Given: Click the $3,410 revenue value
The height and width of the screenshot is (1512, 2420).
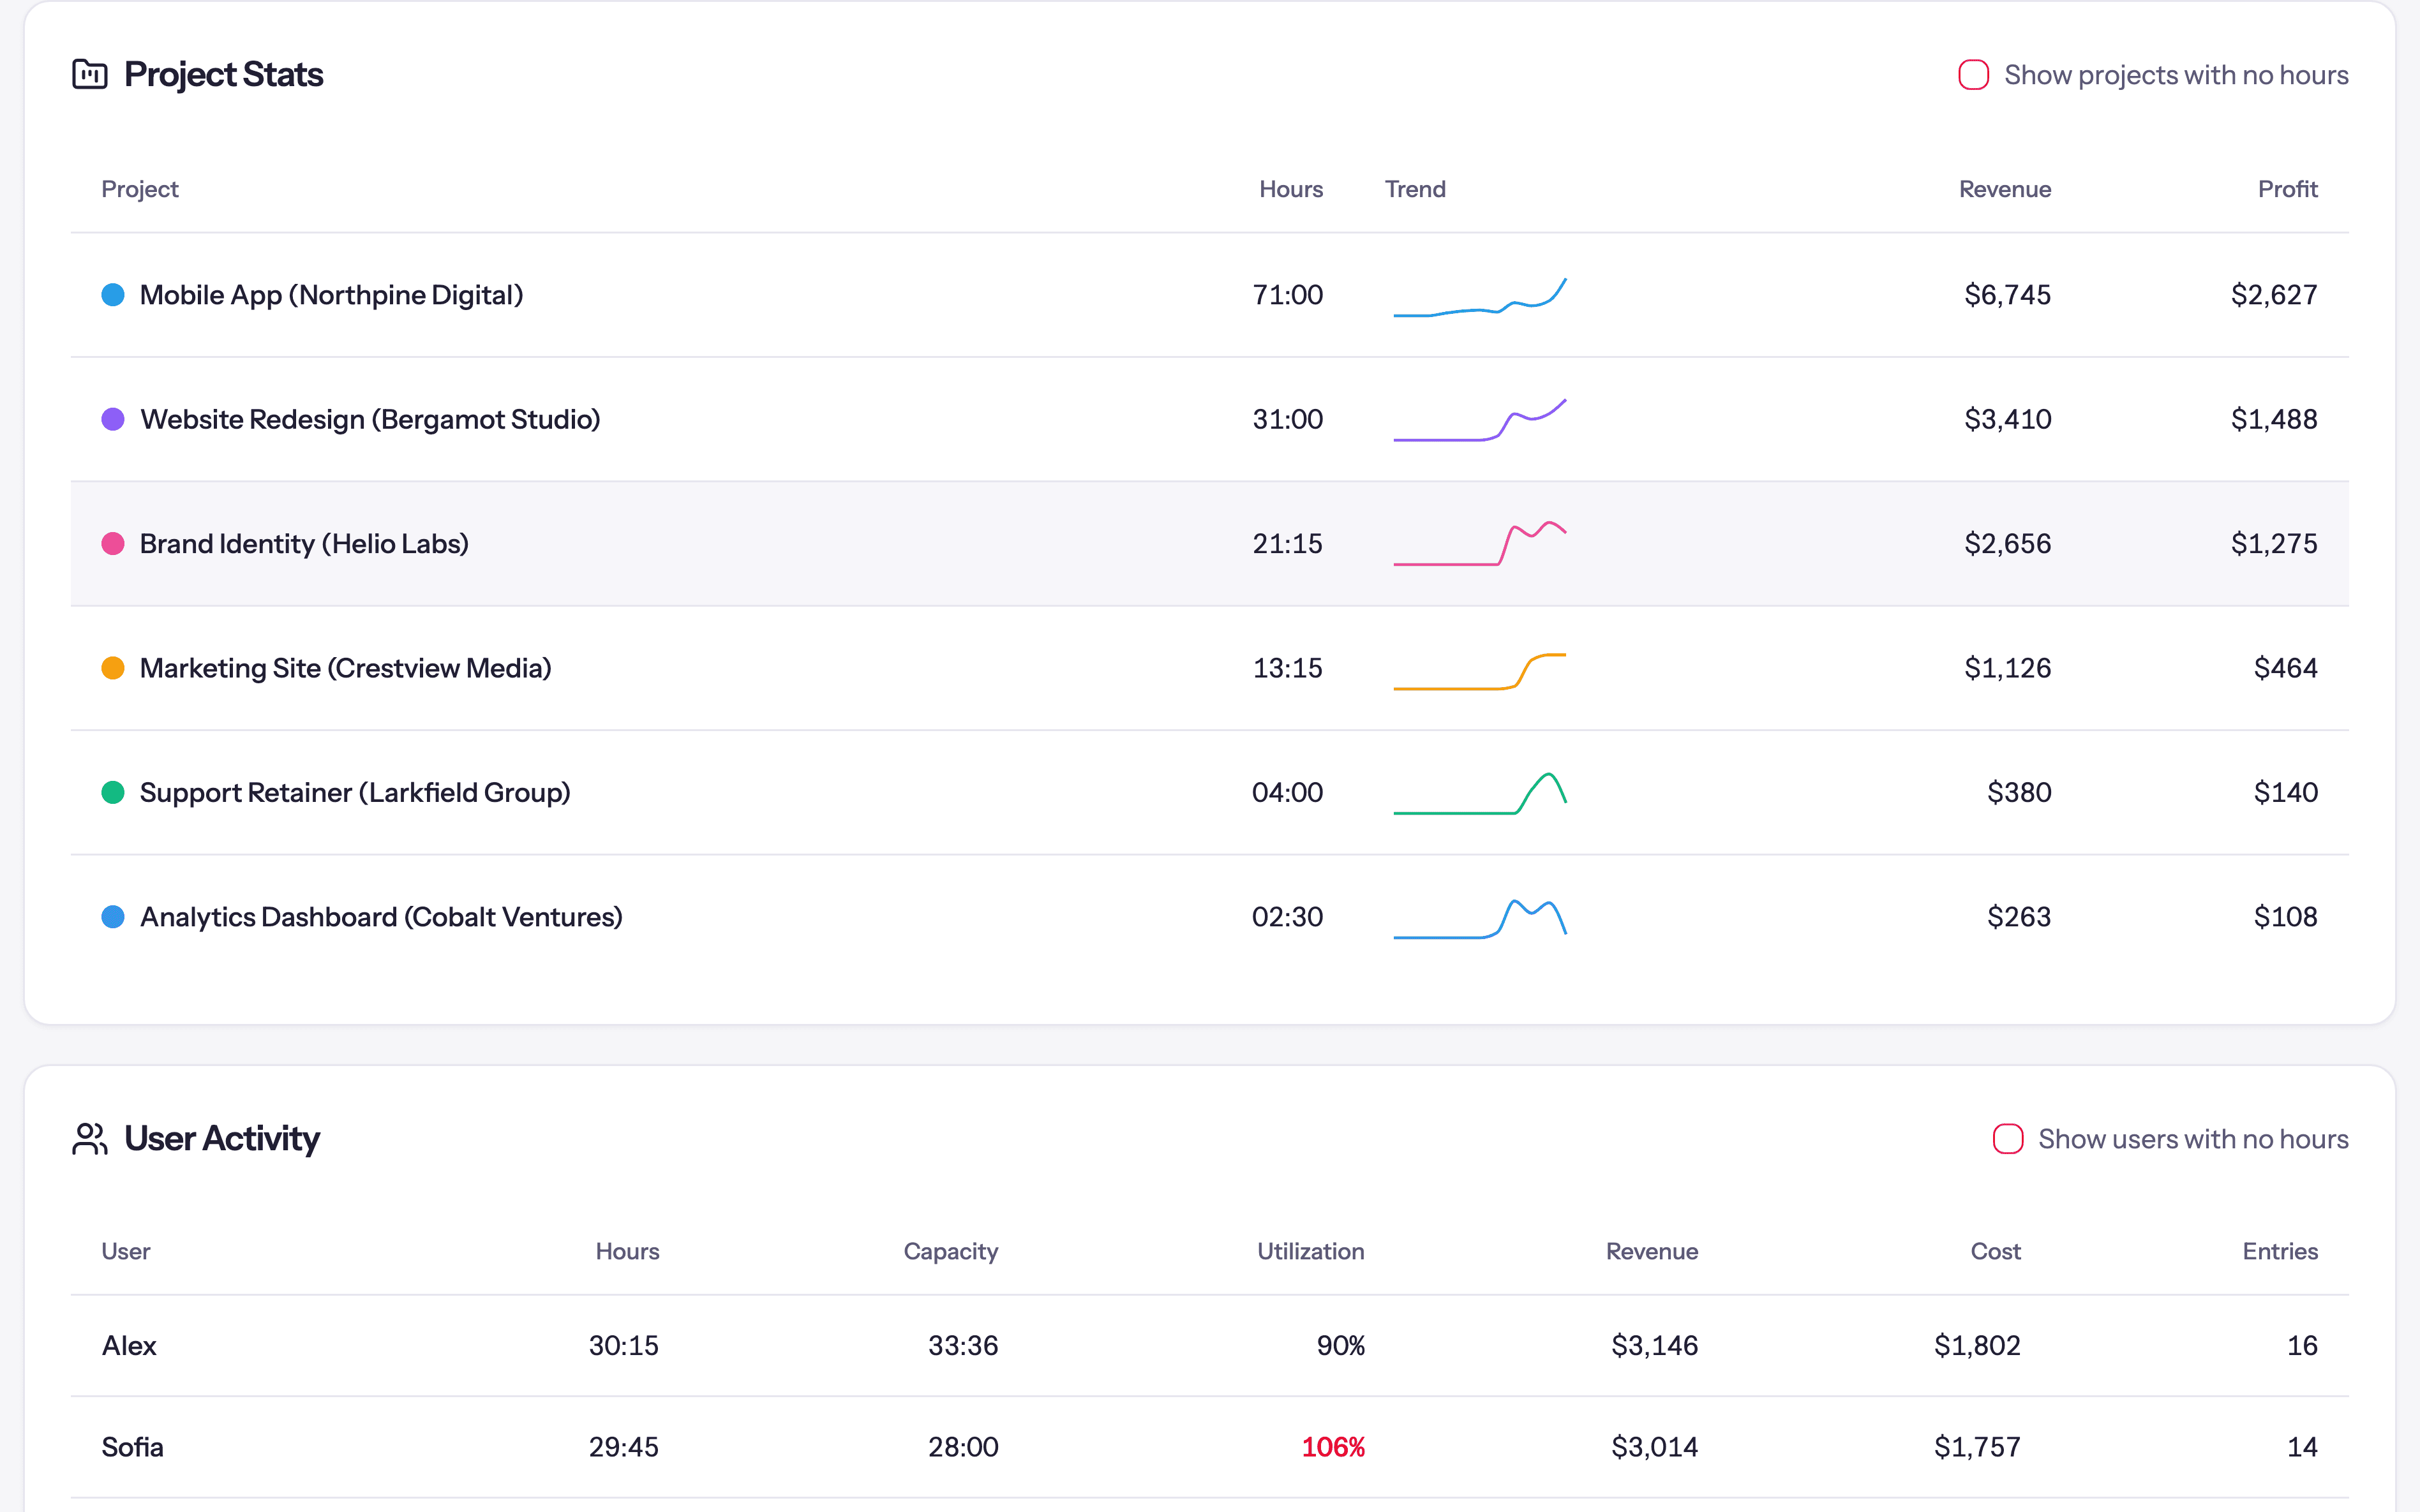Looking at the screenshot, I should (2007, 419).
